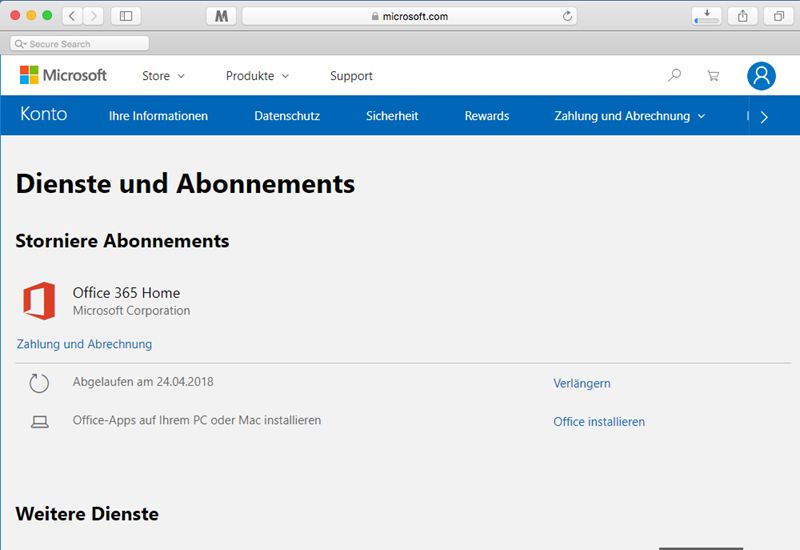Image resolution: width=800 pixels, height=550 pixels.
Task: Expand the Store dropdown menu
Action: pos(163,76)
